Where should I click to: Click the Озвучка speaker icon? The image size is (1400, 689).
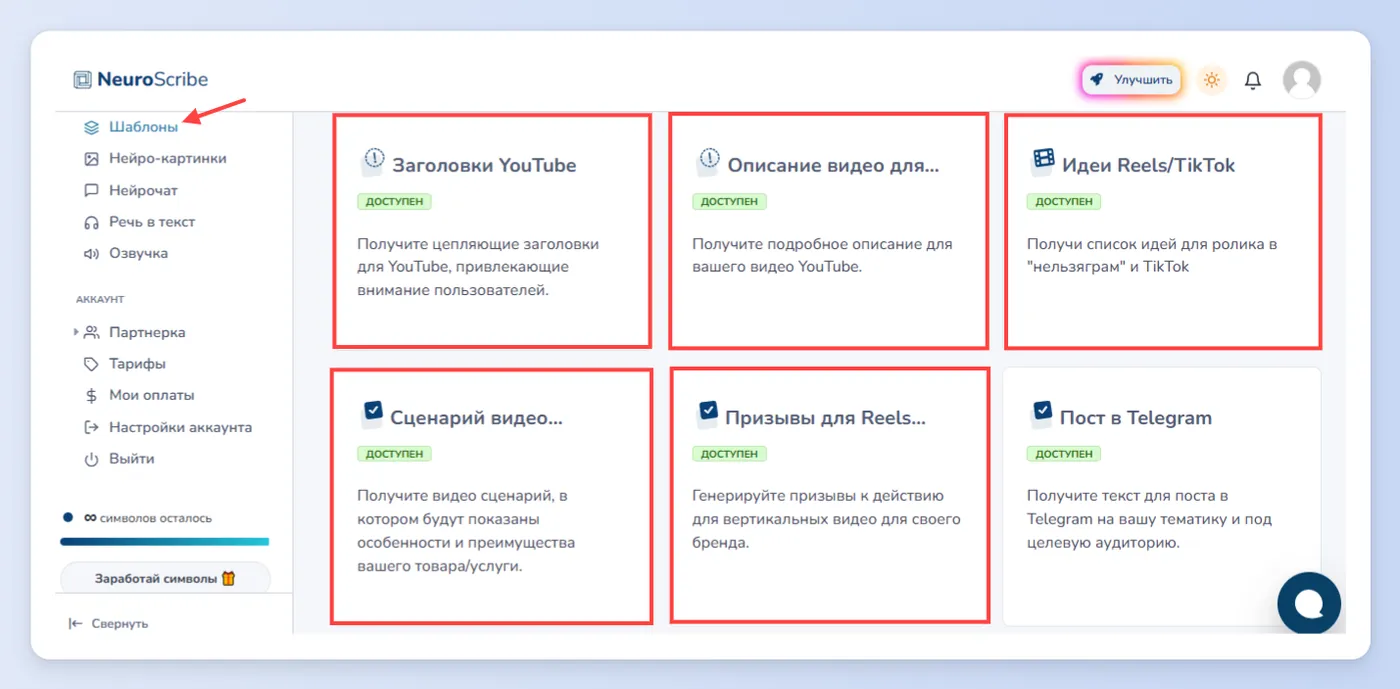point(91,254)
